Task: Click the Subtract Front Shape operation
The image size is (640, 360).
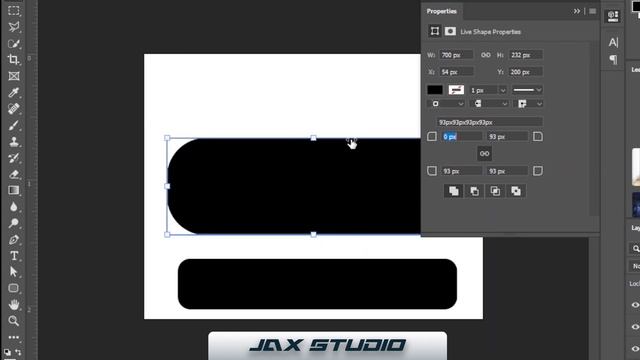Action: click(474, 191)
